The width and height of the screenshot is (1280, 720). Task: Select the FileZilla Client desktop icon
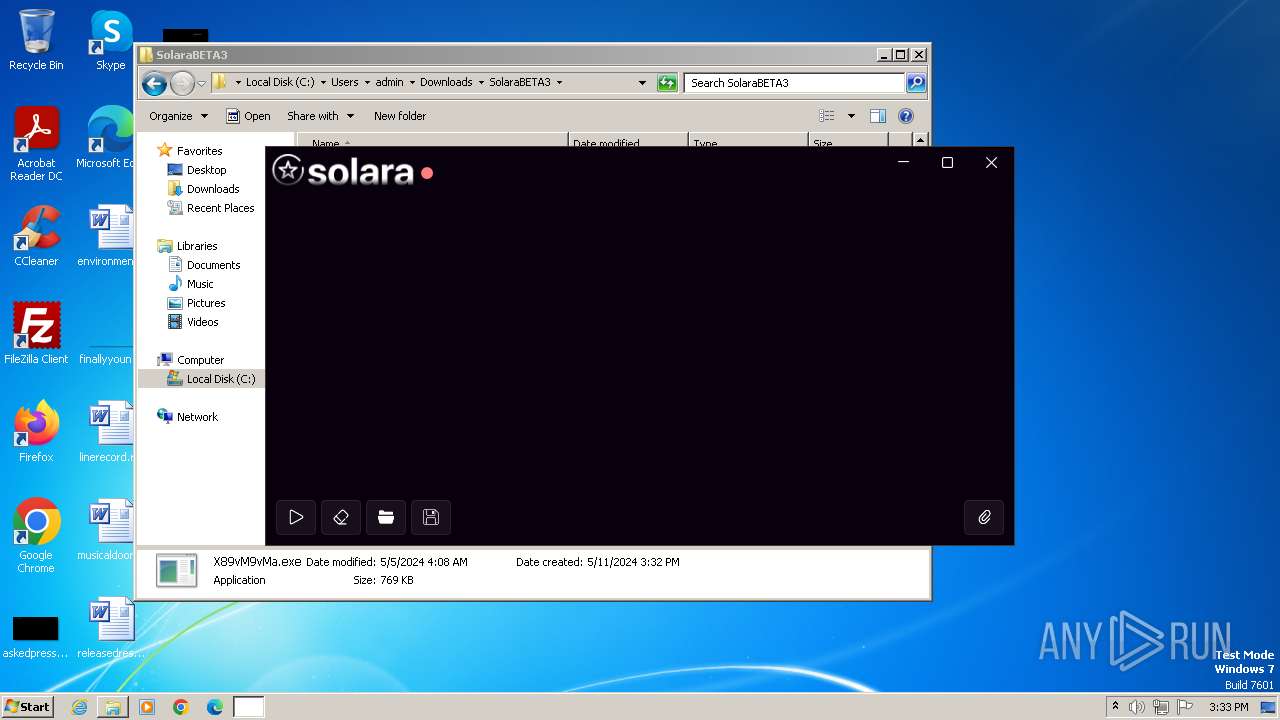[36, 334]
